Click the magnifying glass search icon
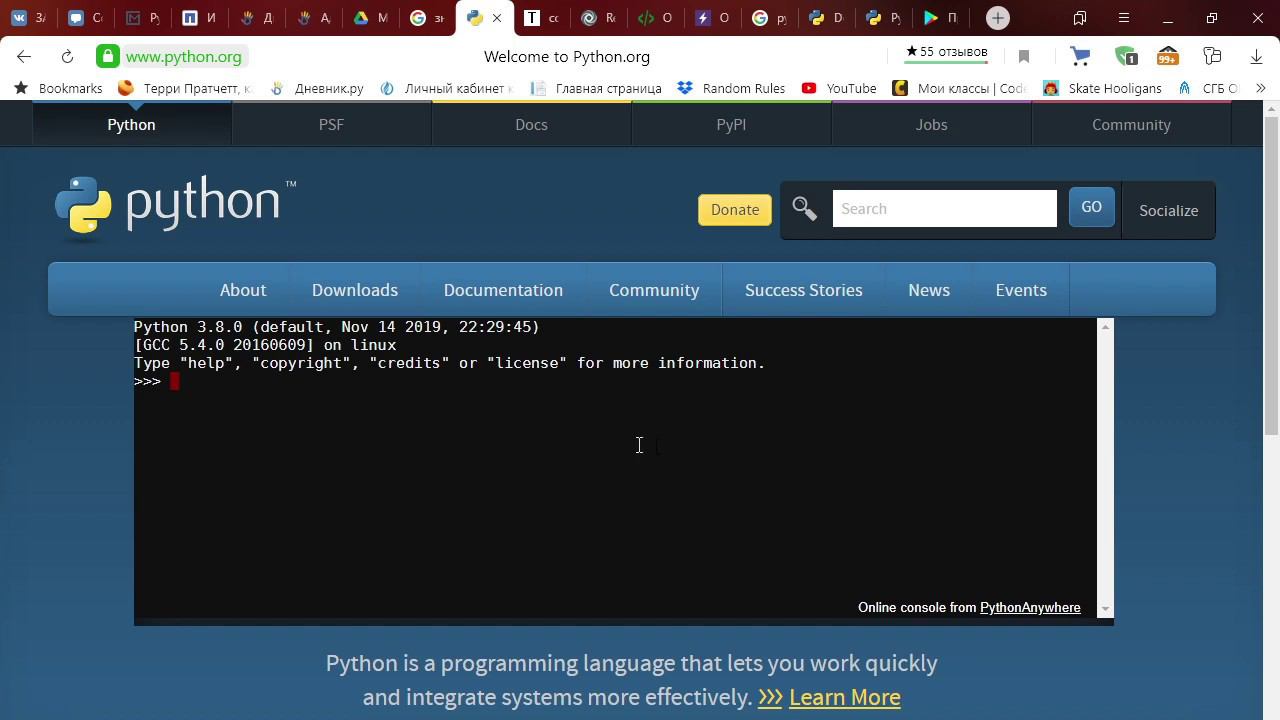 [x=805, y=209]
